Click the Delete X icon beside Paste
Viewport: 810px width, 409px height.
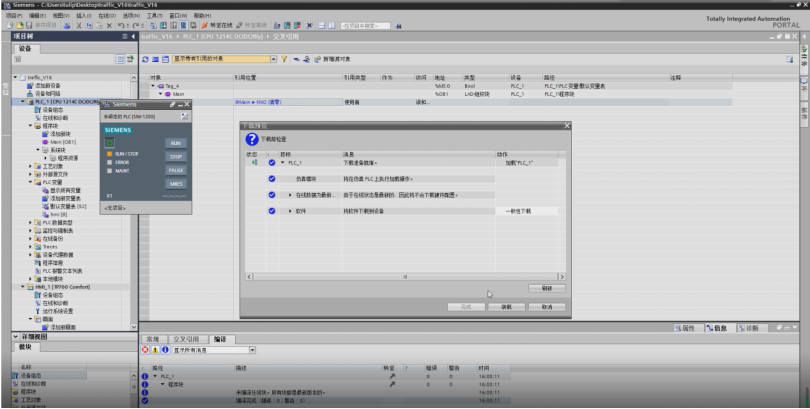(110, 25)
